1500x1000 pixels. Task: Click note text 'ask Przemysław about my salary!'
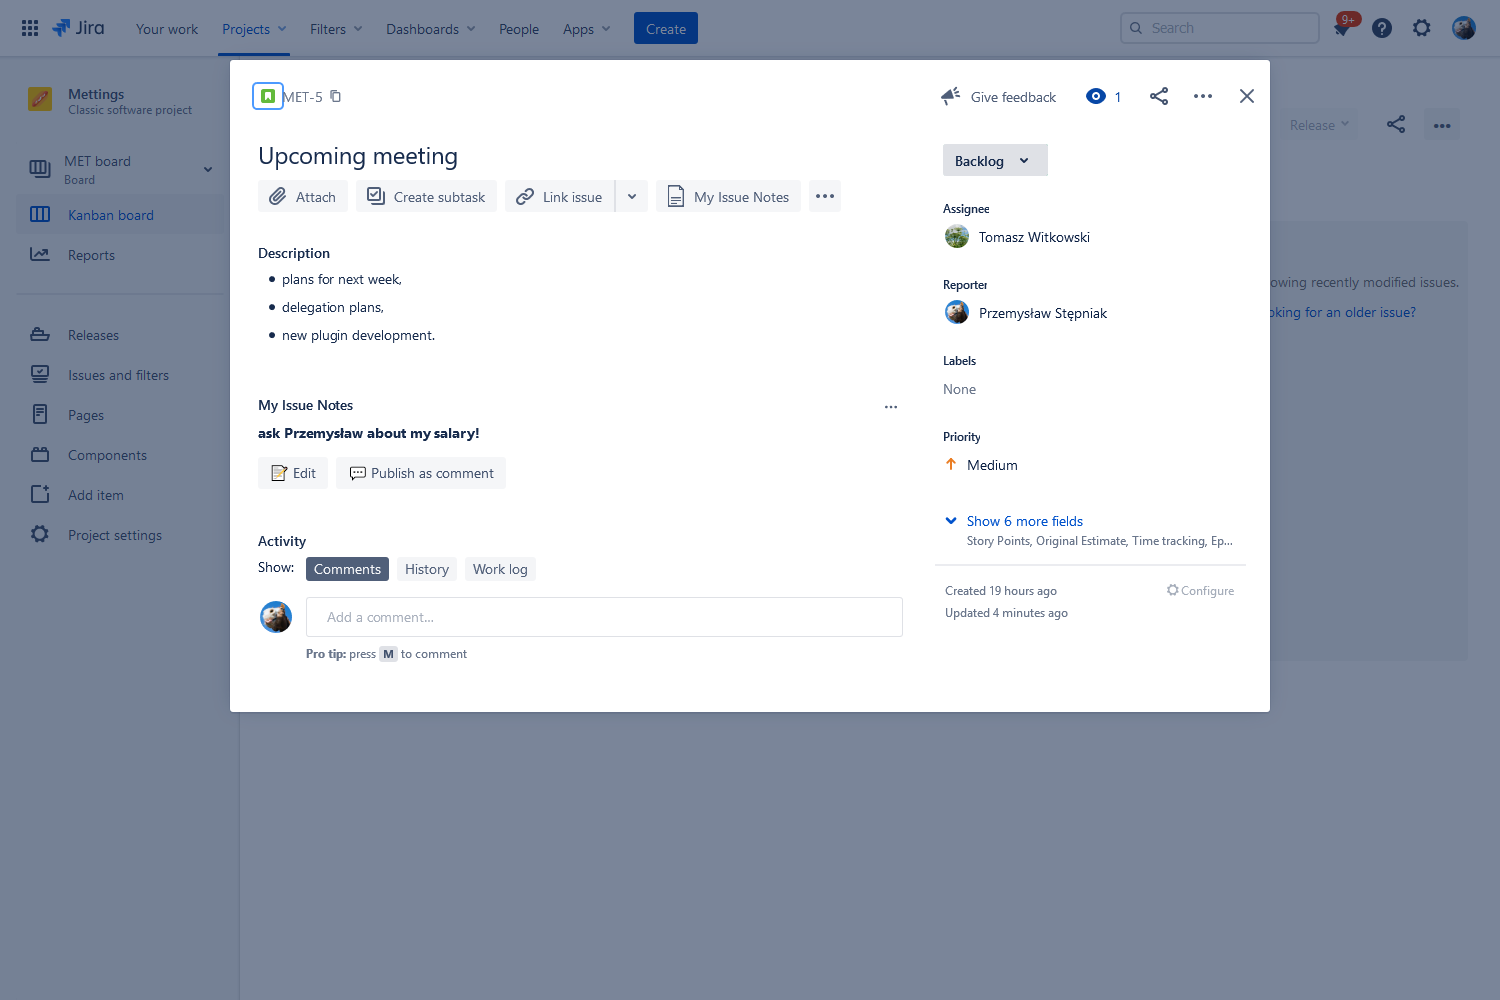tap(369, 433)
